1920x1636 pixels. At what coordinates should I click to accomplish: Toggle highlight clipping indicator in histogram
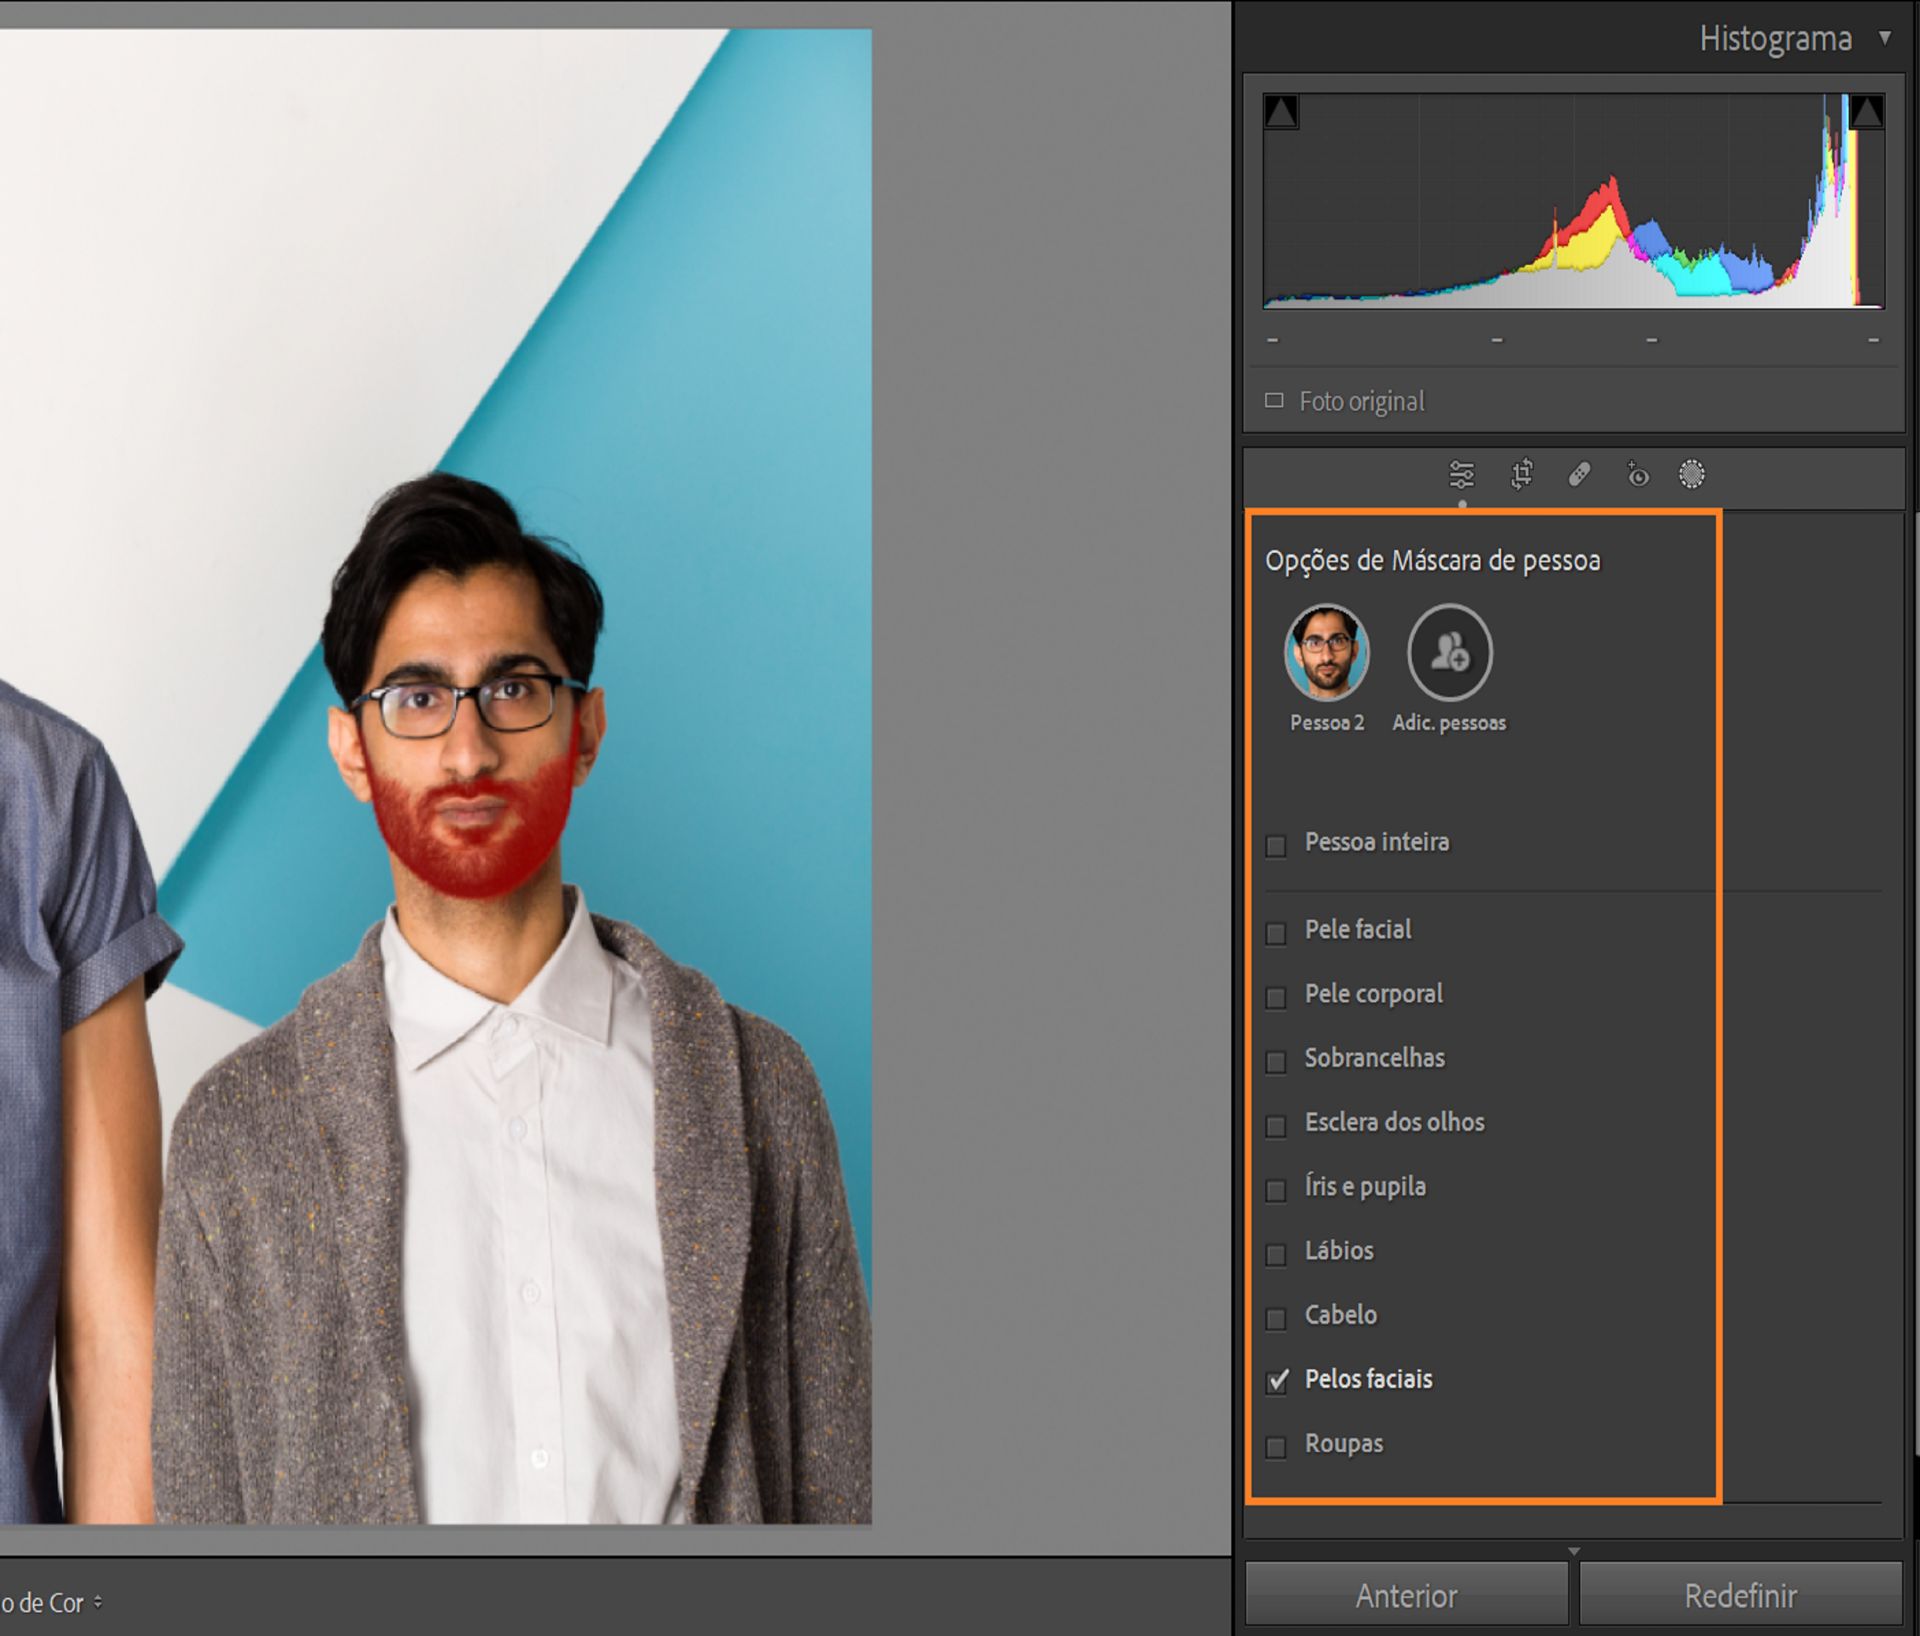(1866, 112)
